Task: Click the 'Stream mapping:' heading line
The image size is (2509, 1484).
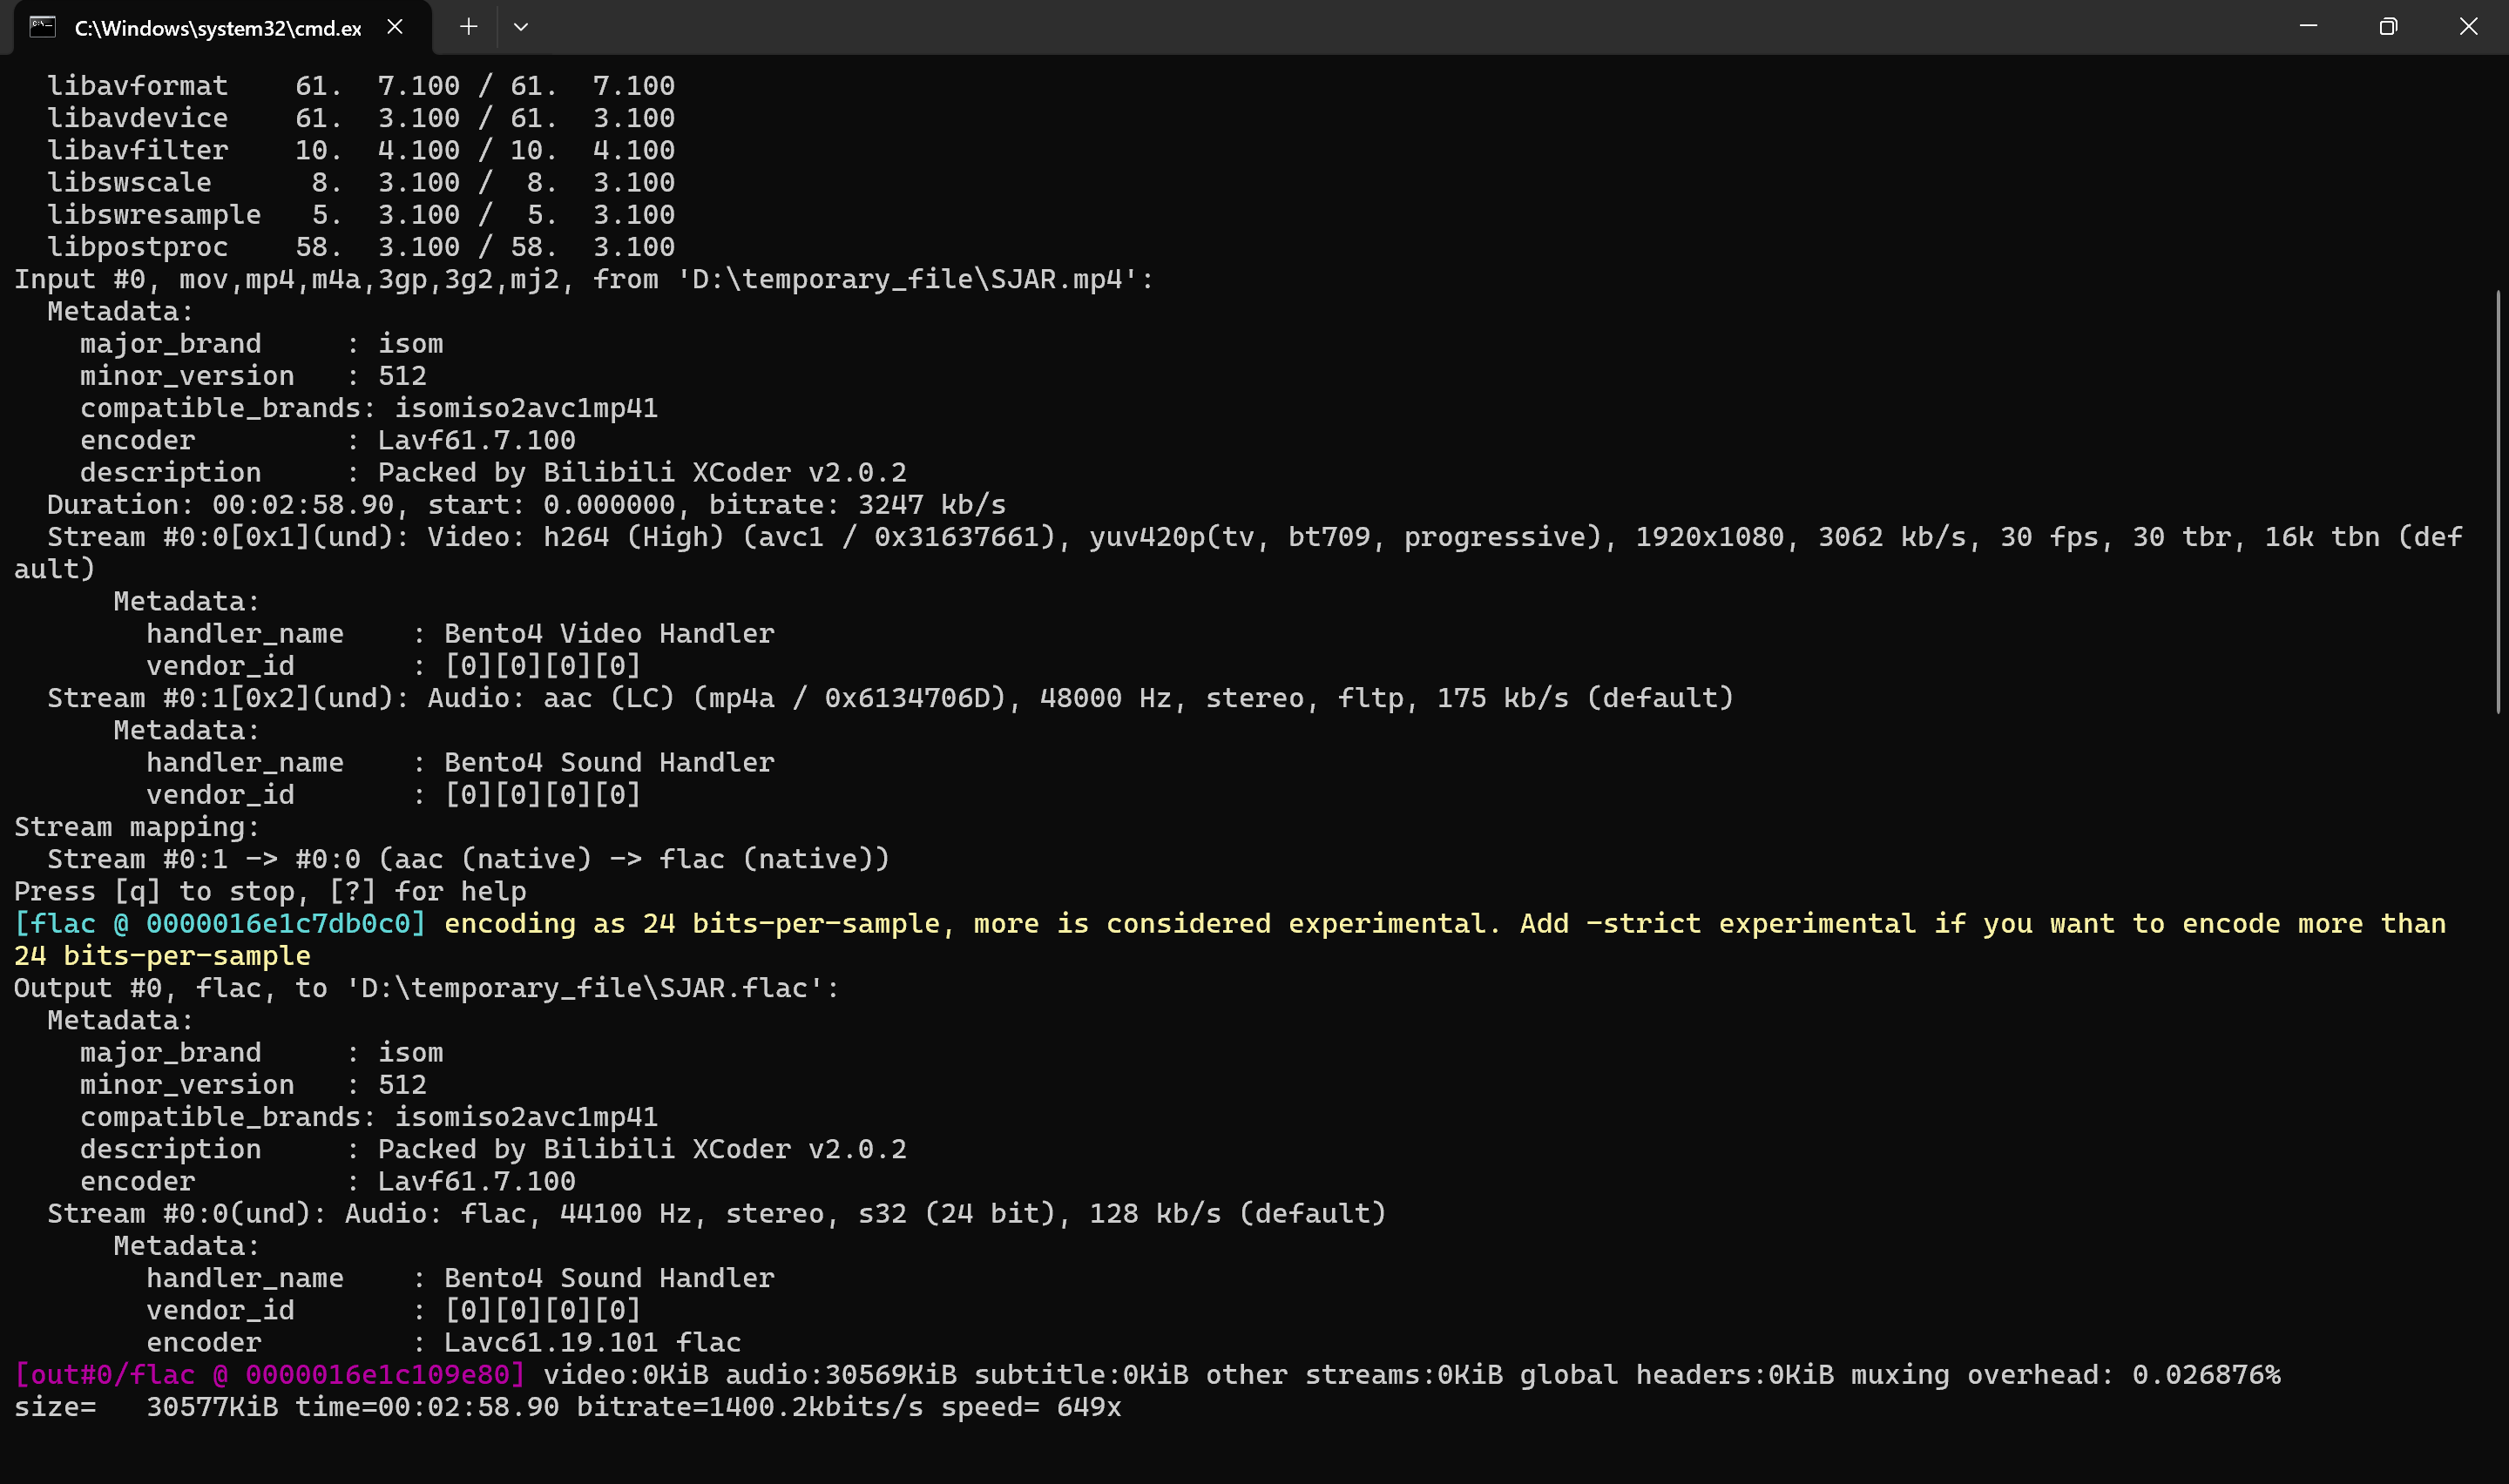Action: click(x=136, y=827)
